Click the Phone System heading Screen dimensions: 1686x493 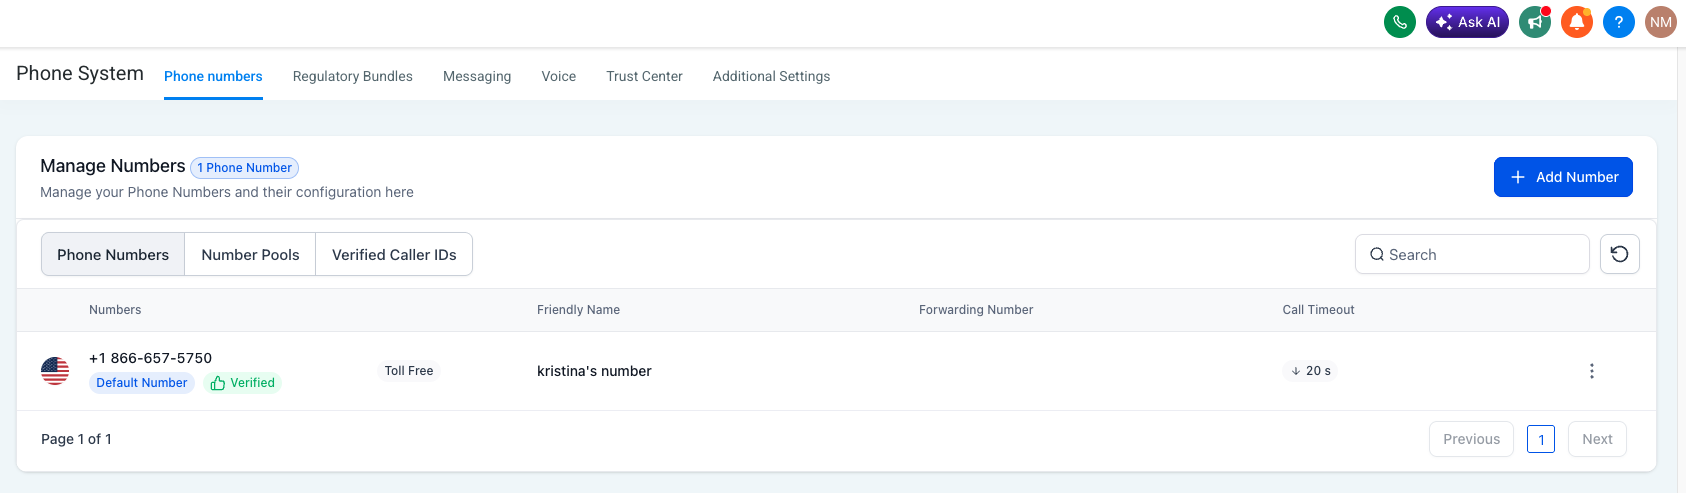(x=80, y=74)
